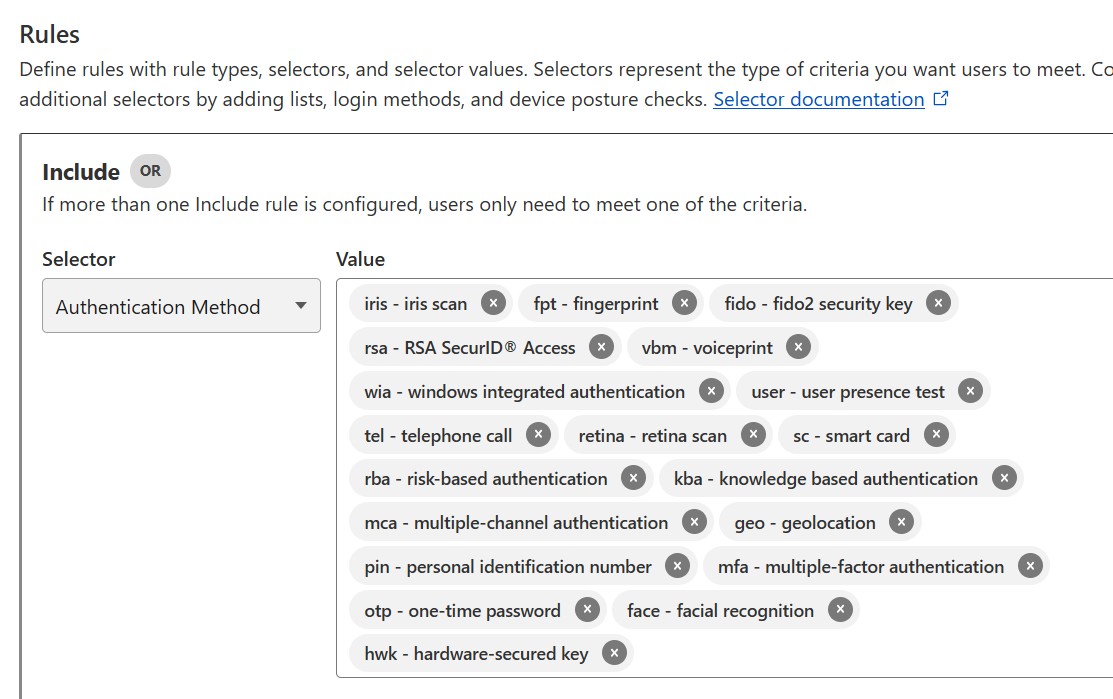Remove the iris scan value chip
The width and height of the screenshot is (1113, 699).
pos(493,304)
